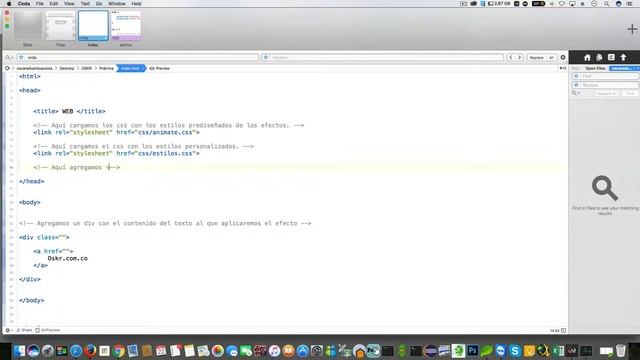Open Notification Center in menu bar

coord(629,4)
